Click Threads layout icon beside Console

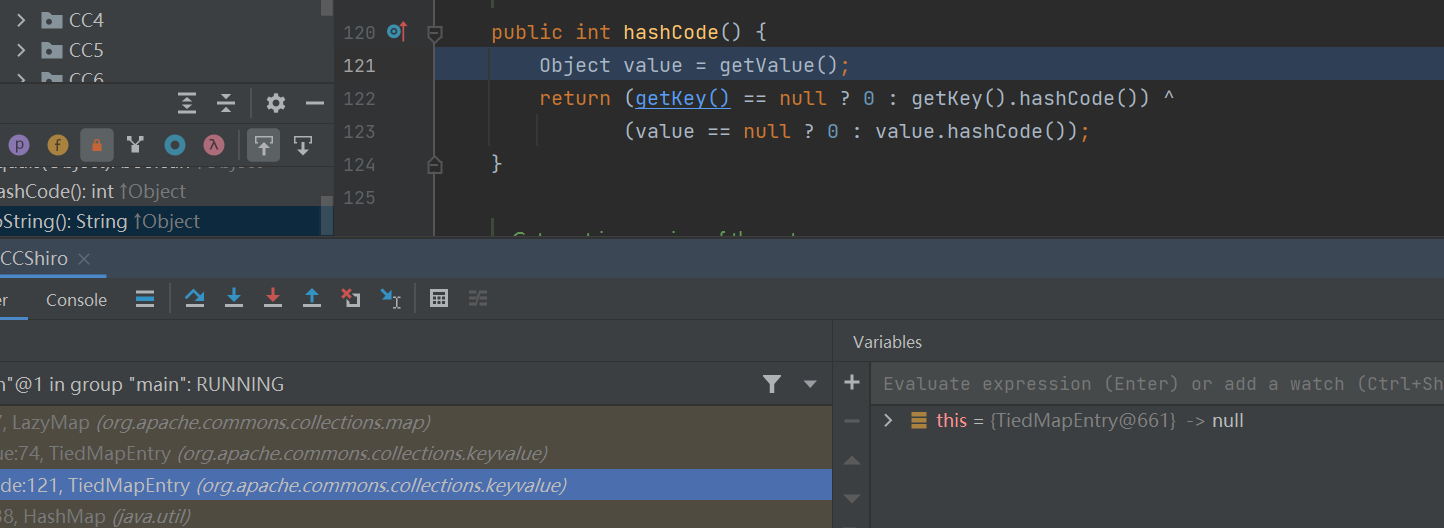(x=145, y=298)
